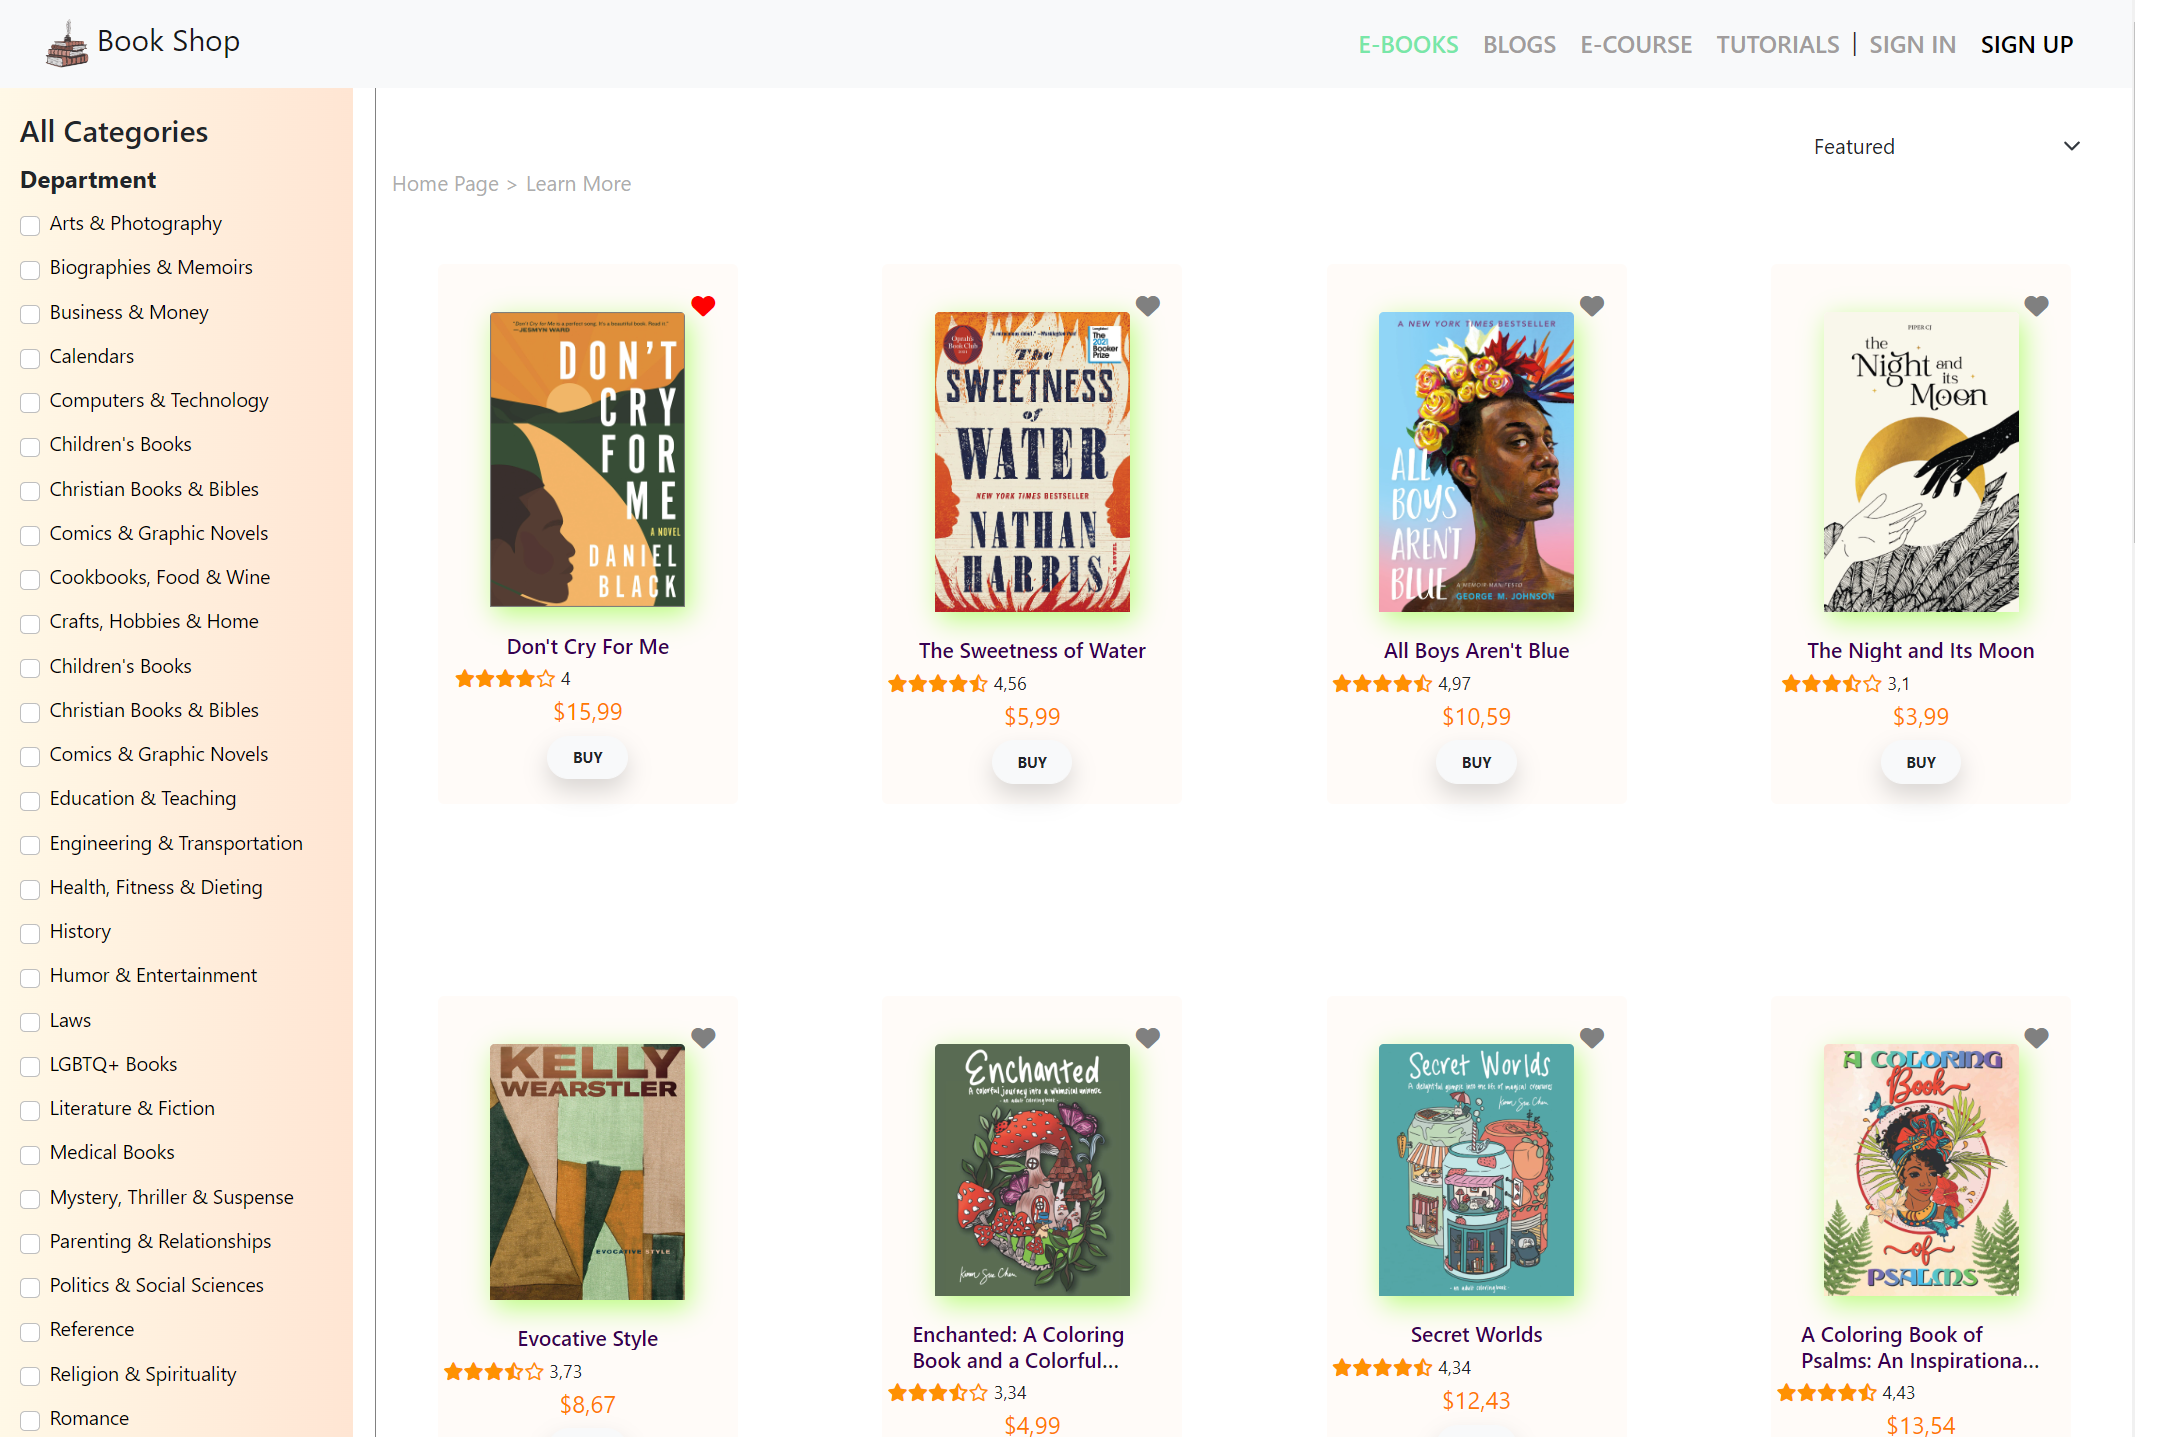Unfavorite Don't Cry For Me red heart
2168x1440 pixels.
(703, 306)
